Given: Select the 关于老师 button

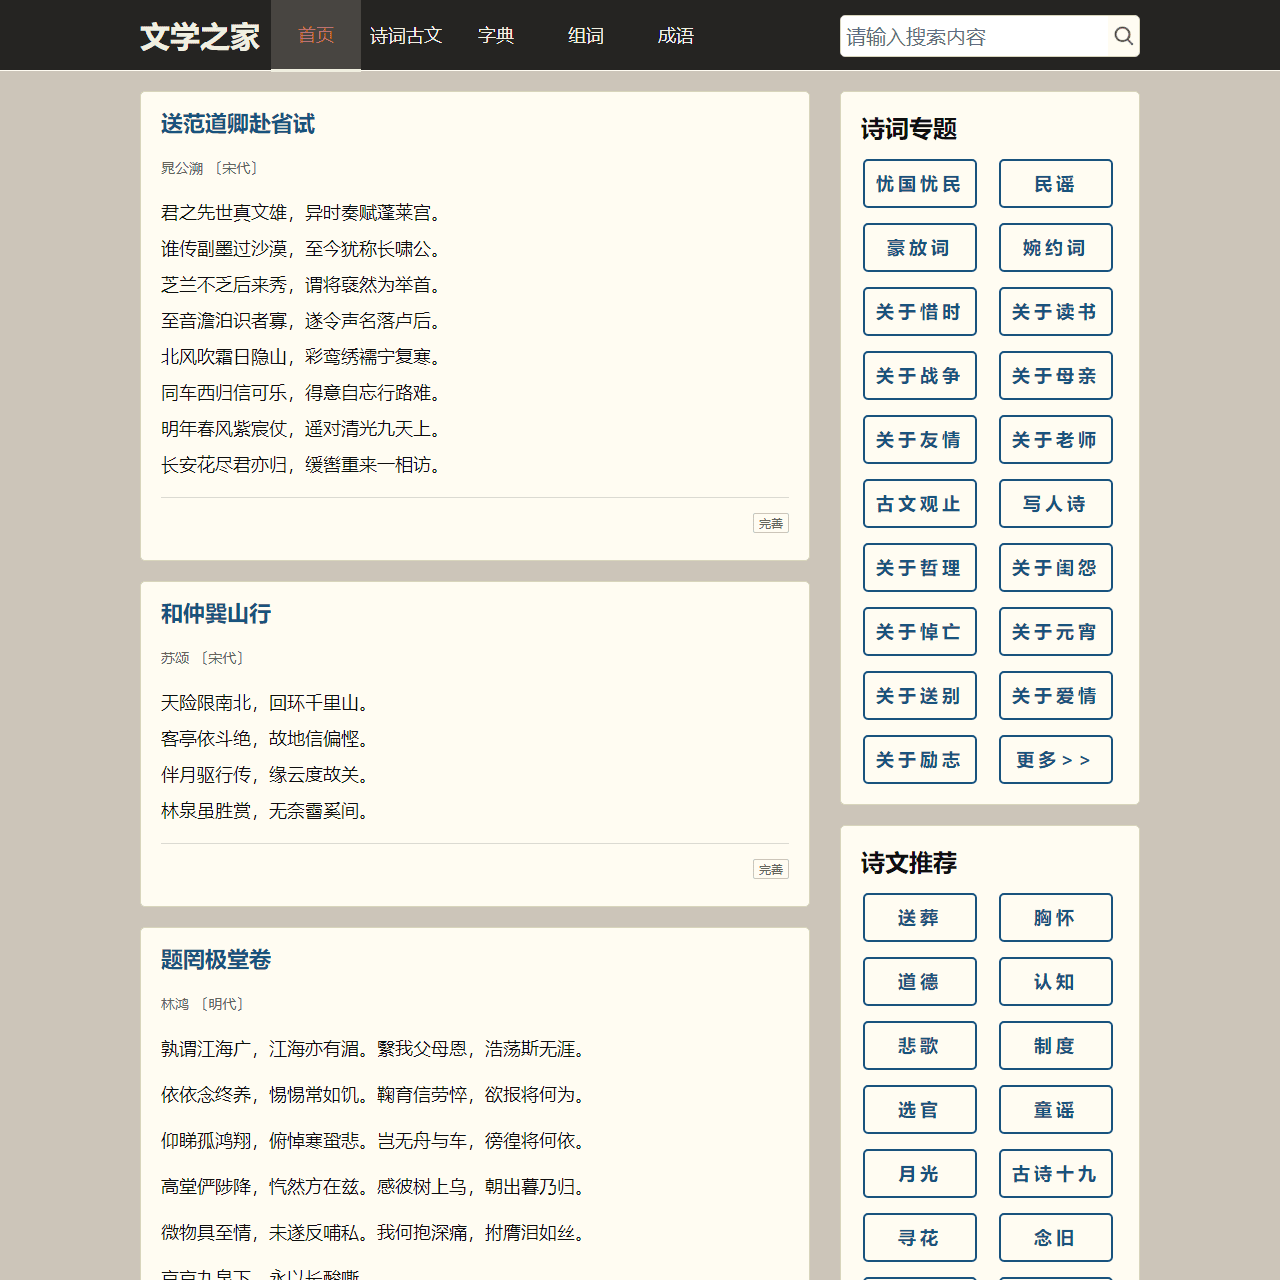Looking at the screenshot, I should (x=1056, y=440).
